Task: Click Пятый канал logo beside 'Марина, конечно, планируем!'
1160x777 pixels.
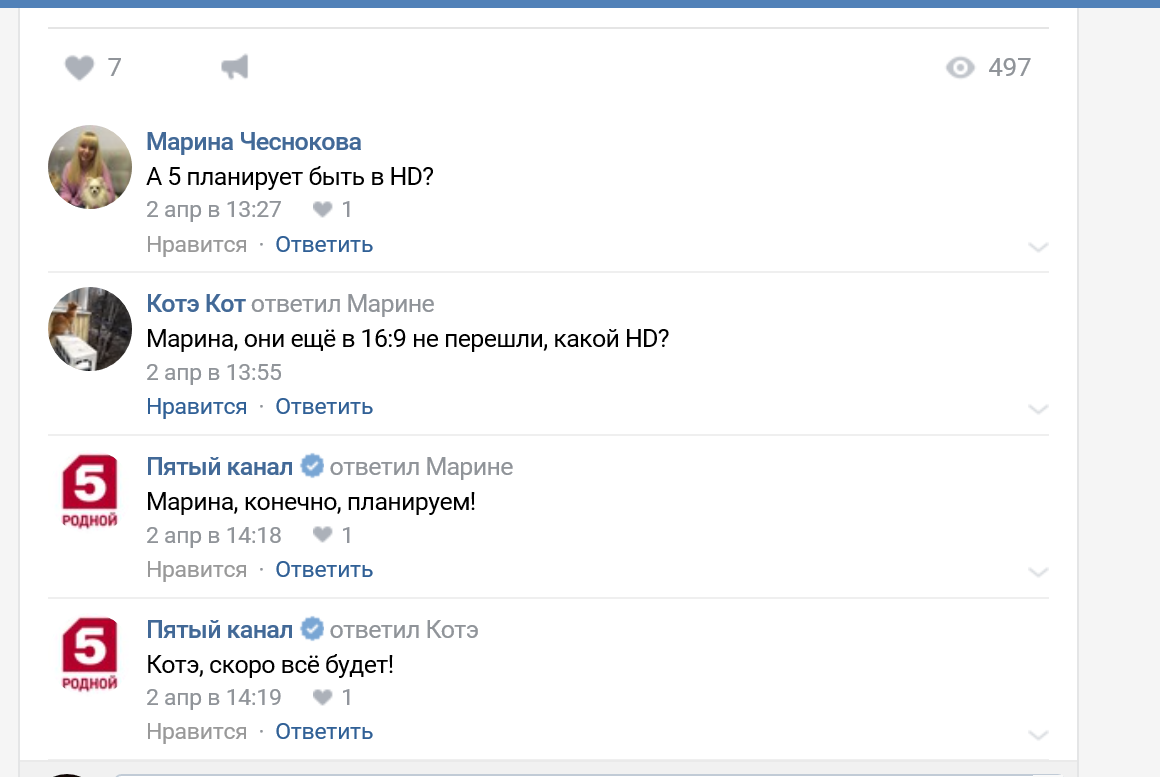Action: click(x=90, y=492)
